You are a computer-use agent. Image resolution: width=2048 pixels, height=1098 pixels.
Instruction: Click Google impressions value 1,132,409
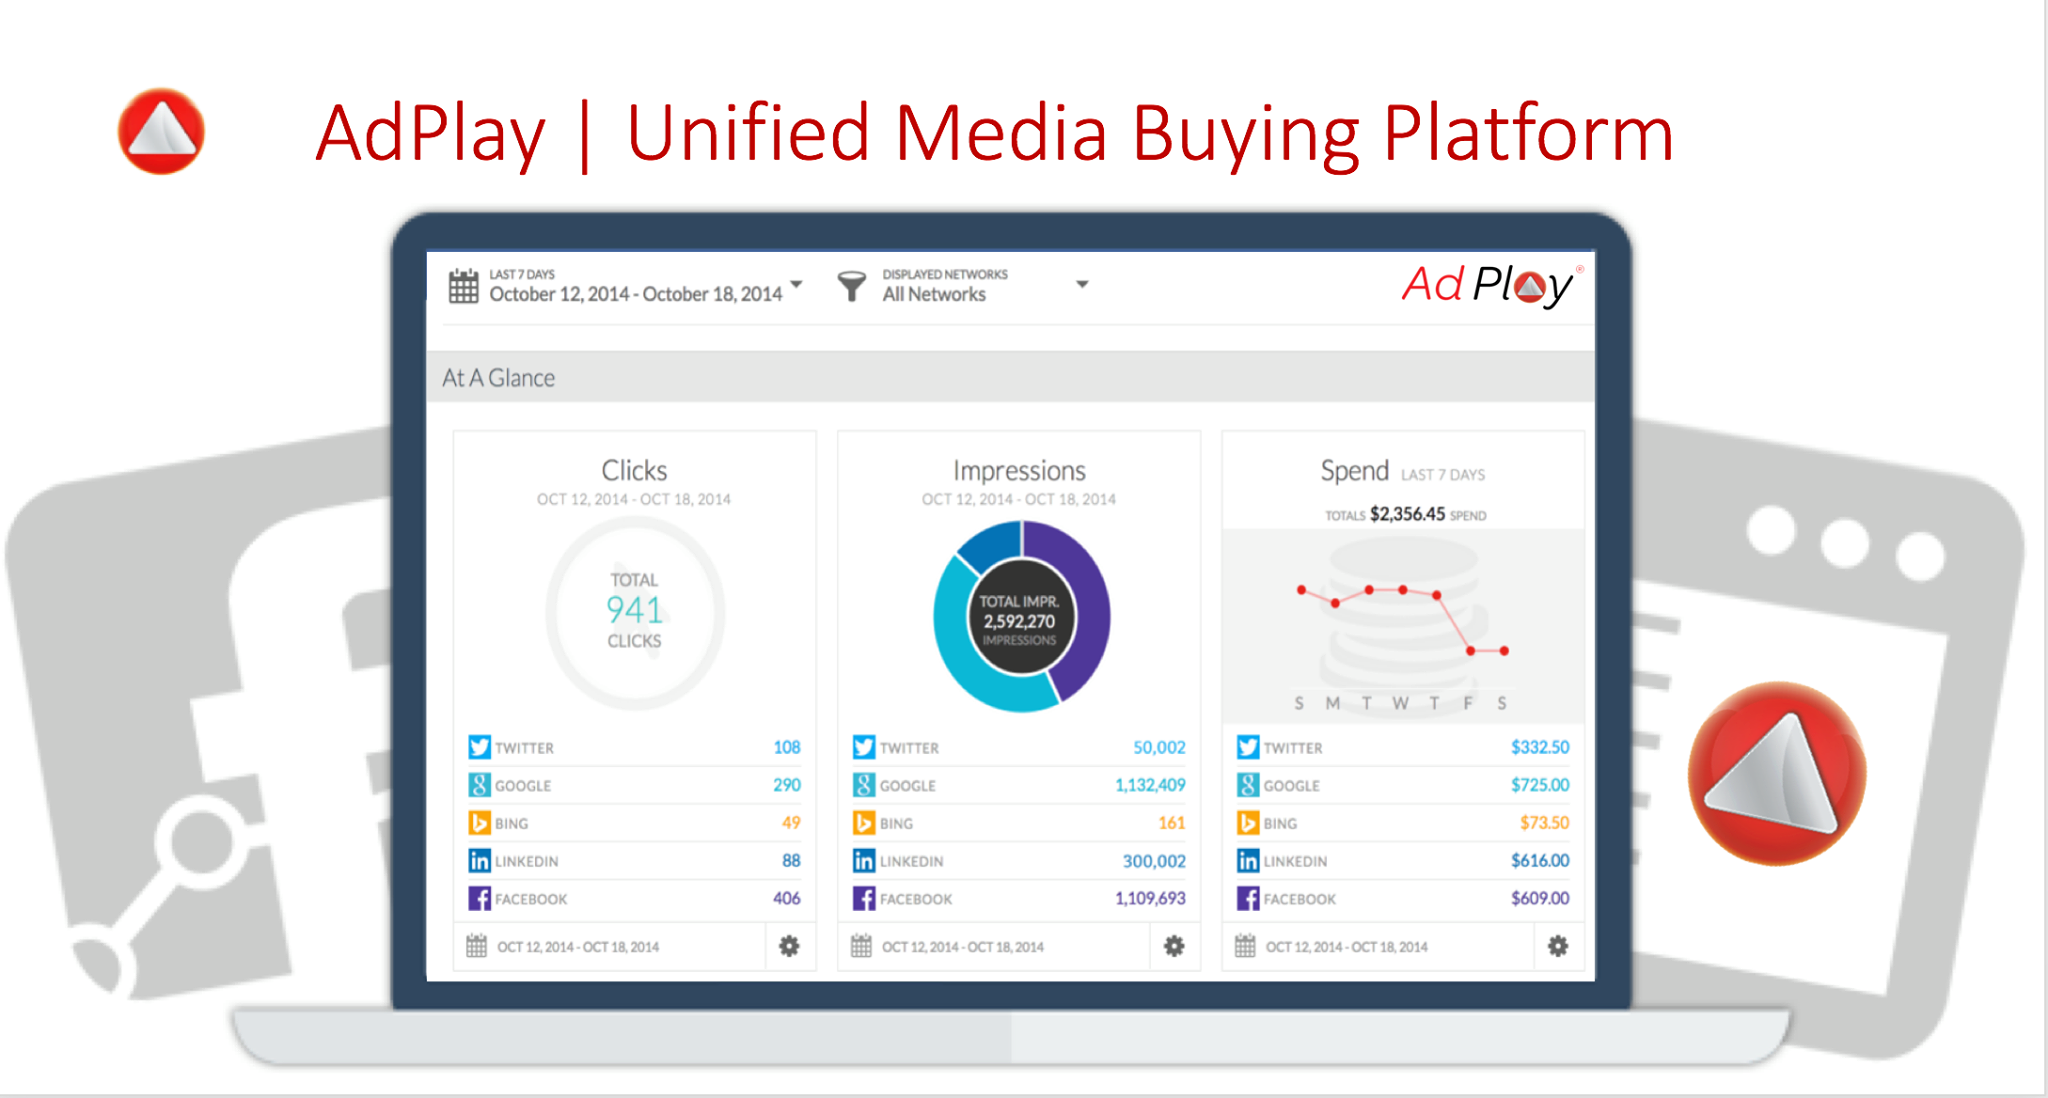tap(1150, 785)
